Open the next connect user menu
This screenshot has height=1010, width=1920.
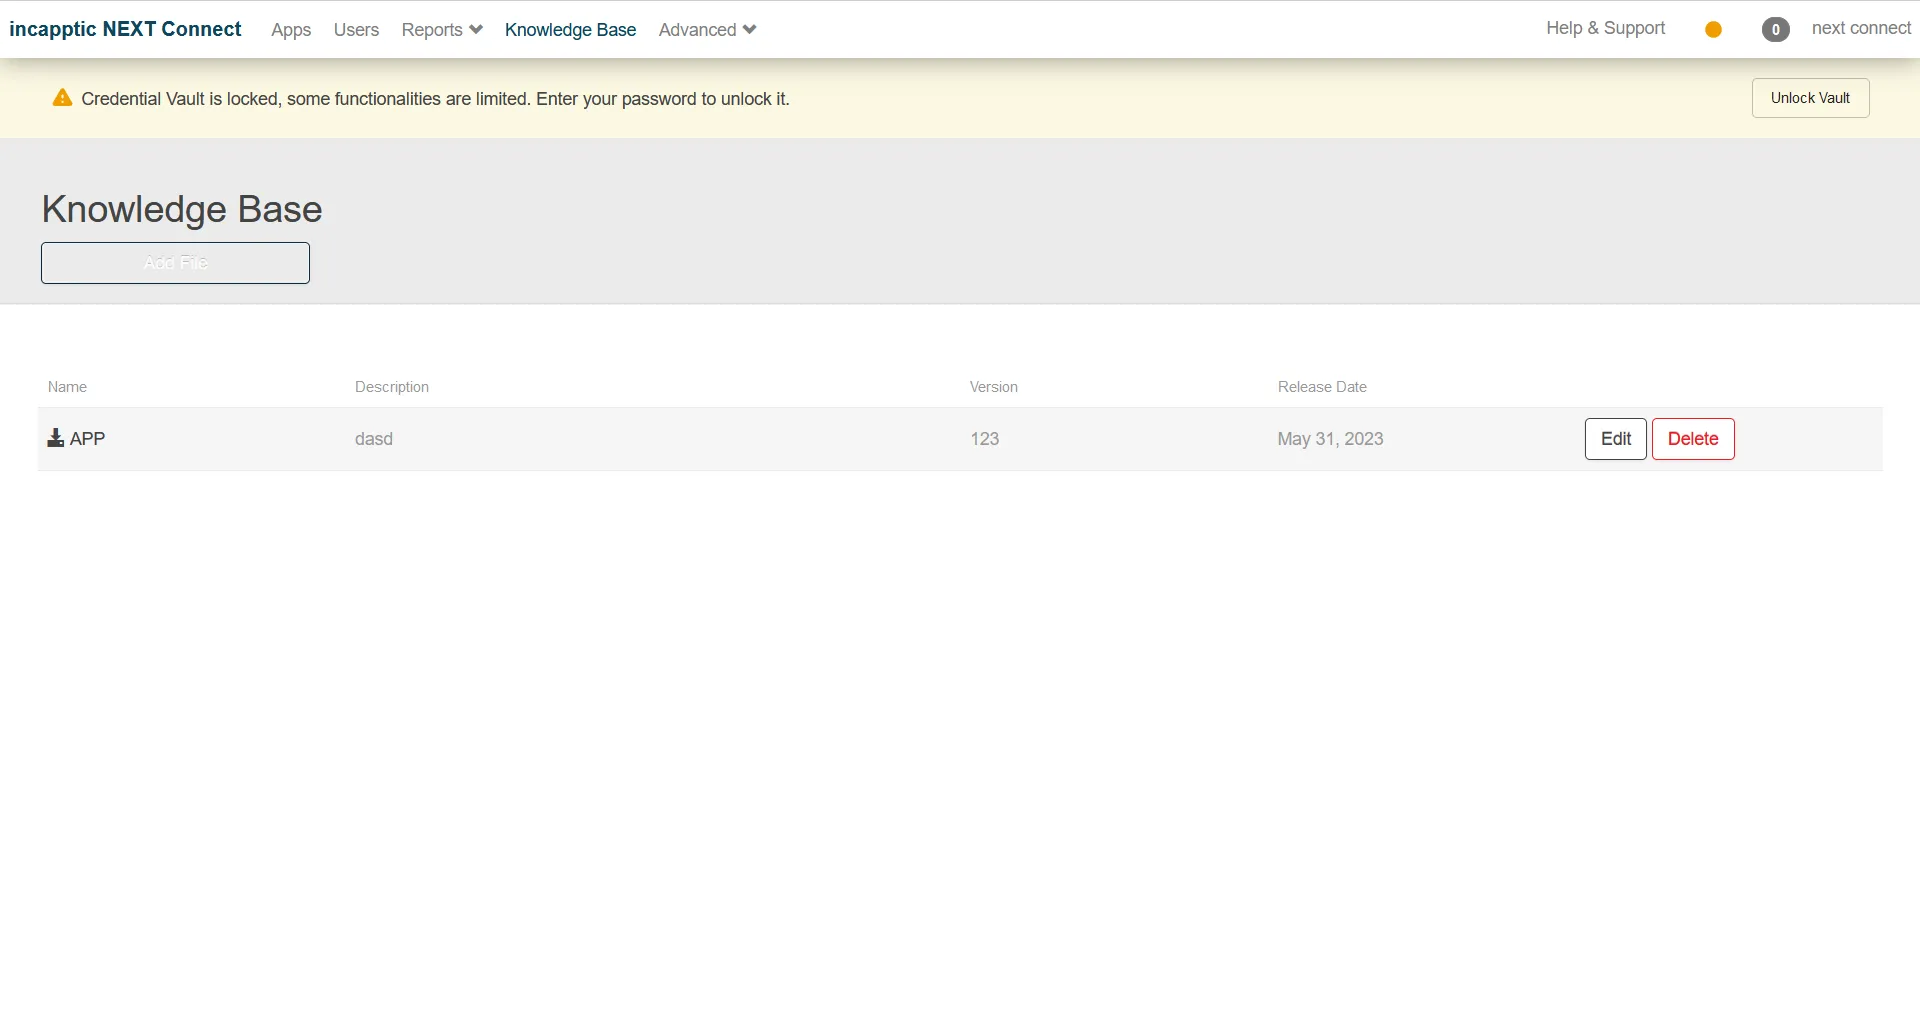coord(1861,28)
